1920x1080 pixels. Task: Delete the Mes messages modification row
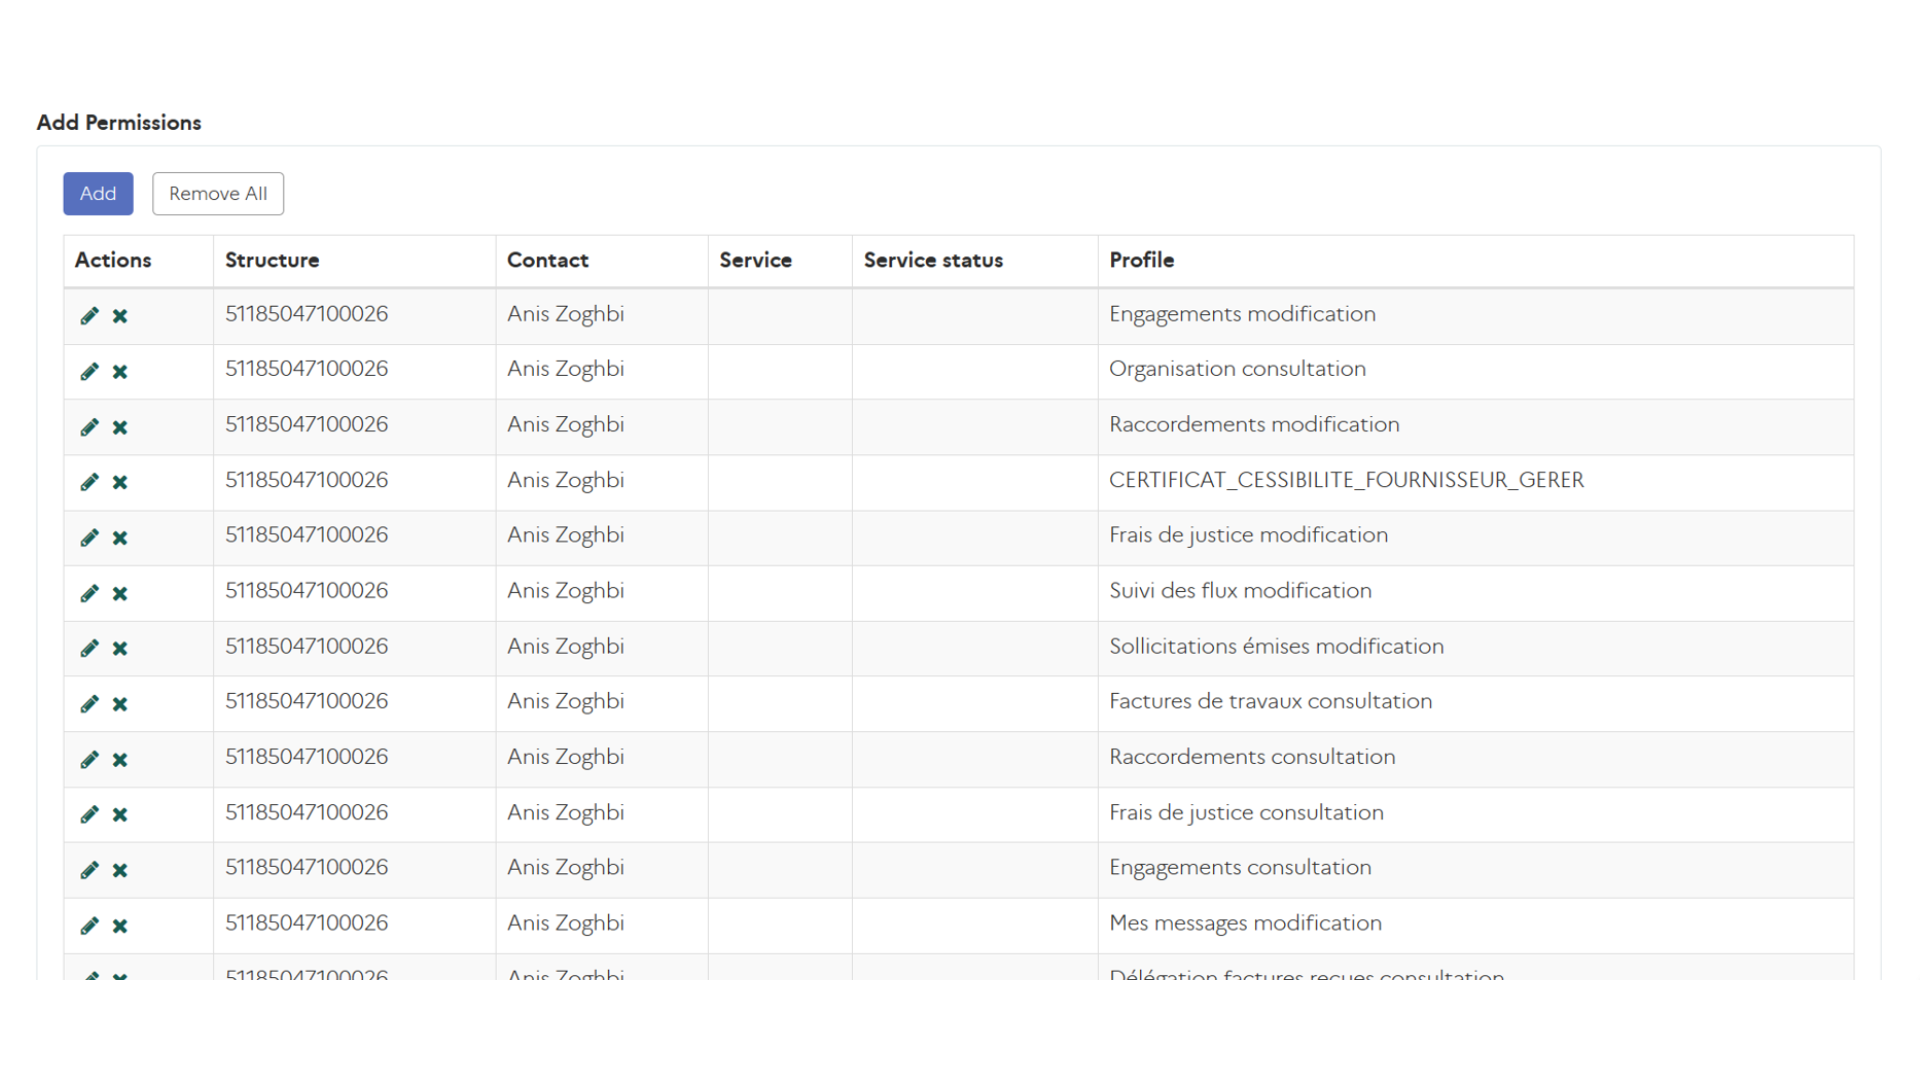[120, 926]
